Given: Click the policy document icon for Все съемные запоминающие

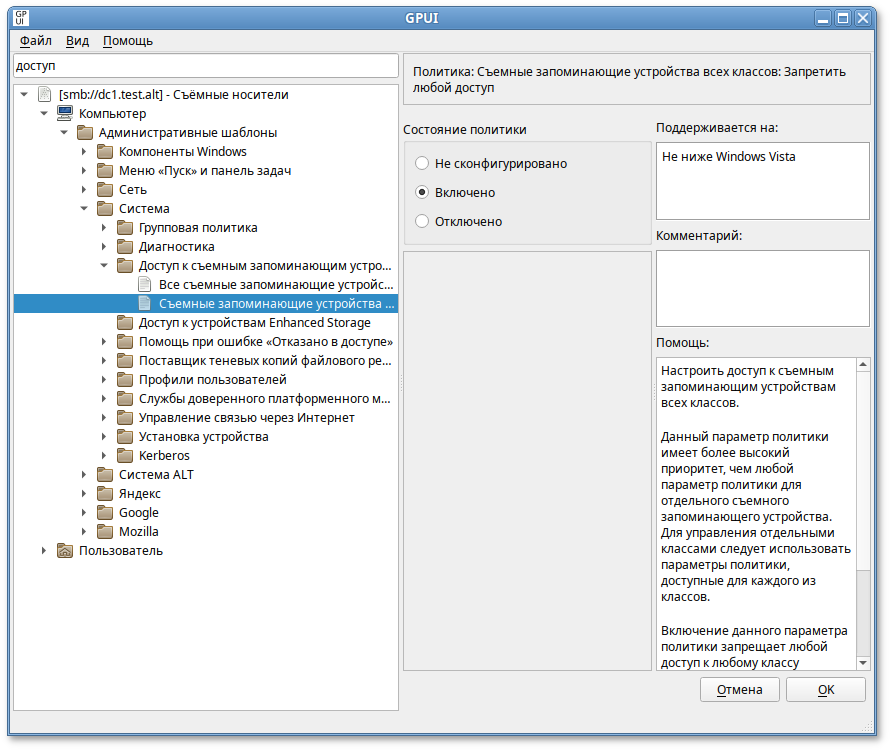Looking at the screenshot, I should (145, 285).
